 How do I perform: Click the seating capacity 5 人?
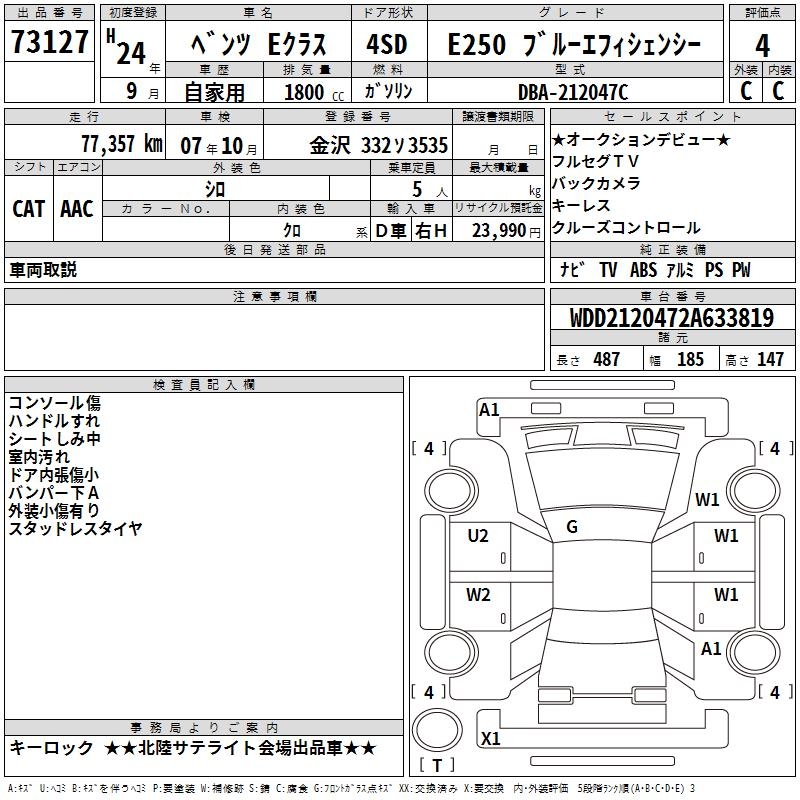pos(430,190)
